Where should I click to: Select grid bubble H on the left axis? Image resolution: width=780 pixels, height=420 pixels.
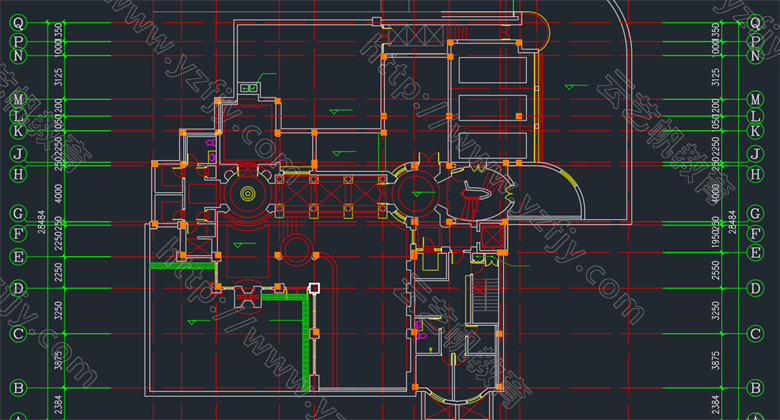coord(18,174)
